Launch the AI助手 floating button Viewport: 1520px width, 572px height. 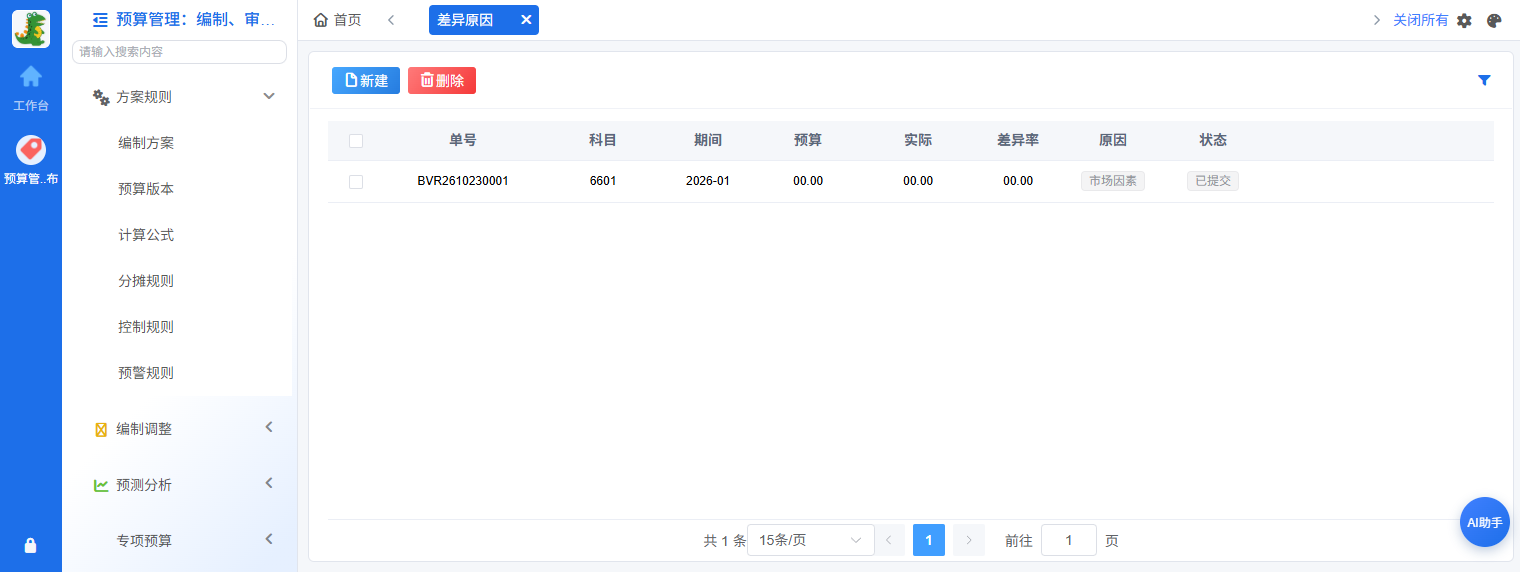pyautogui.click(x=1485, y=522)
